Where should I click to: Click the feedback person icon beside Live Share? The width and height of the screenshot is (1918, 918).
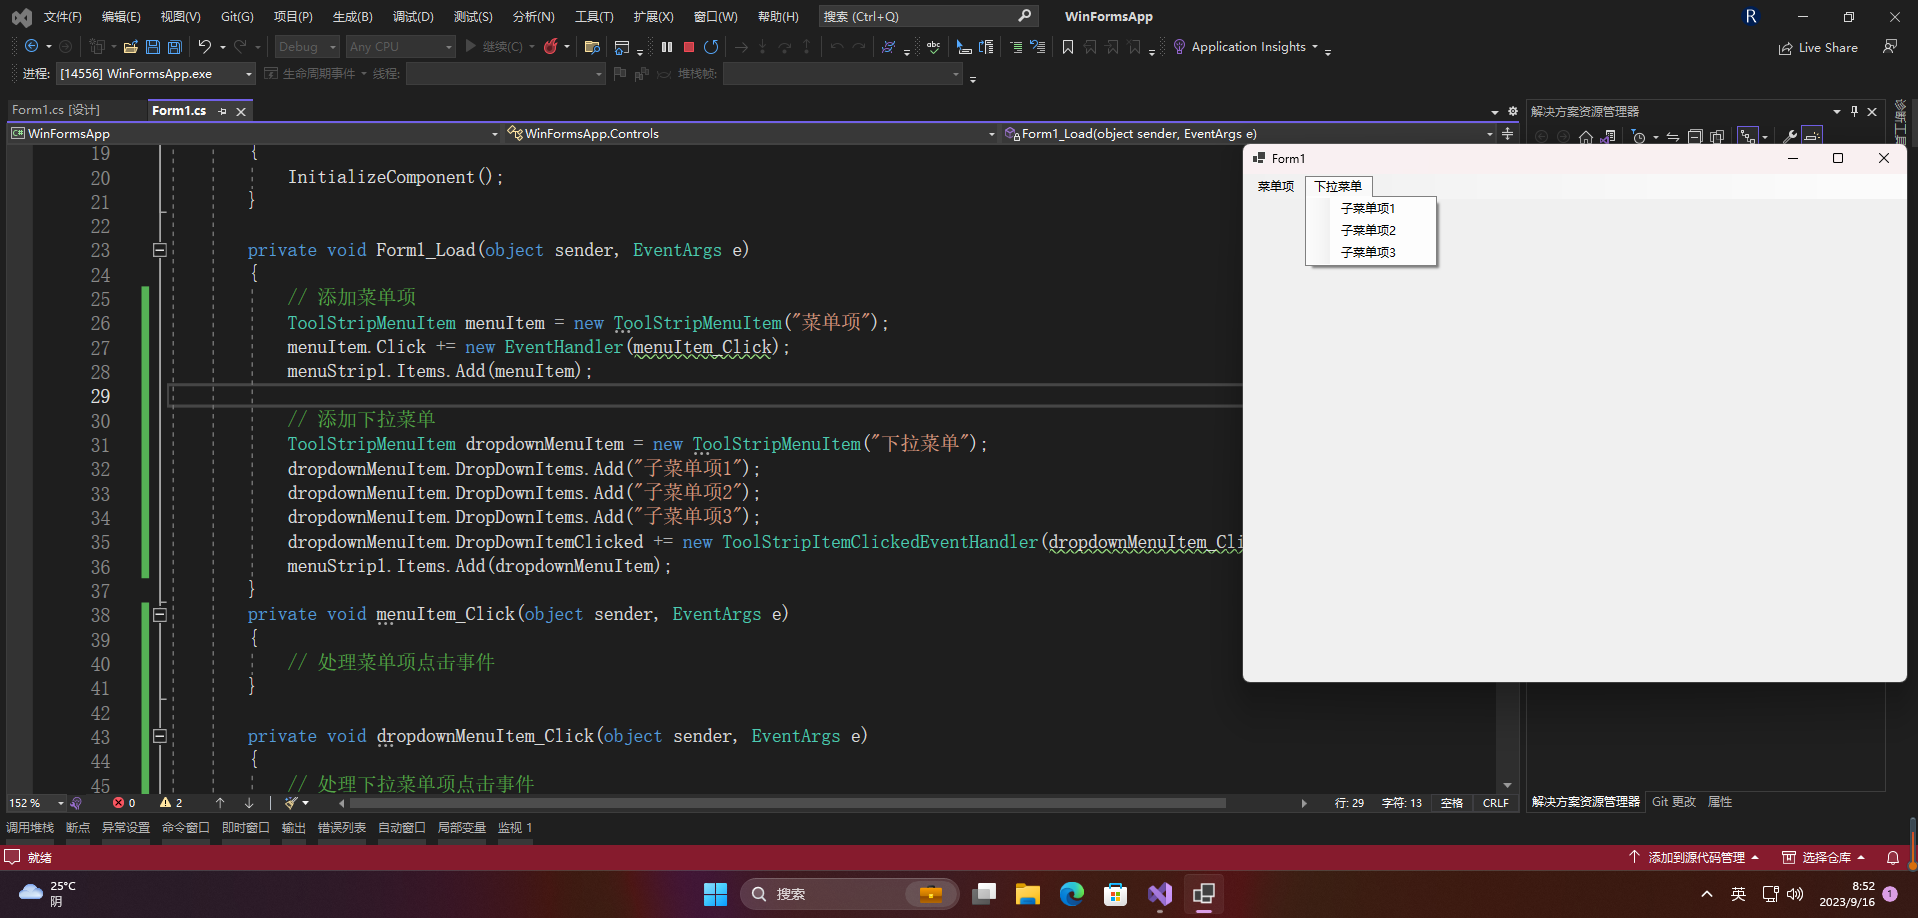point(1890,47)
